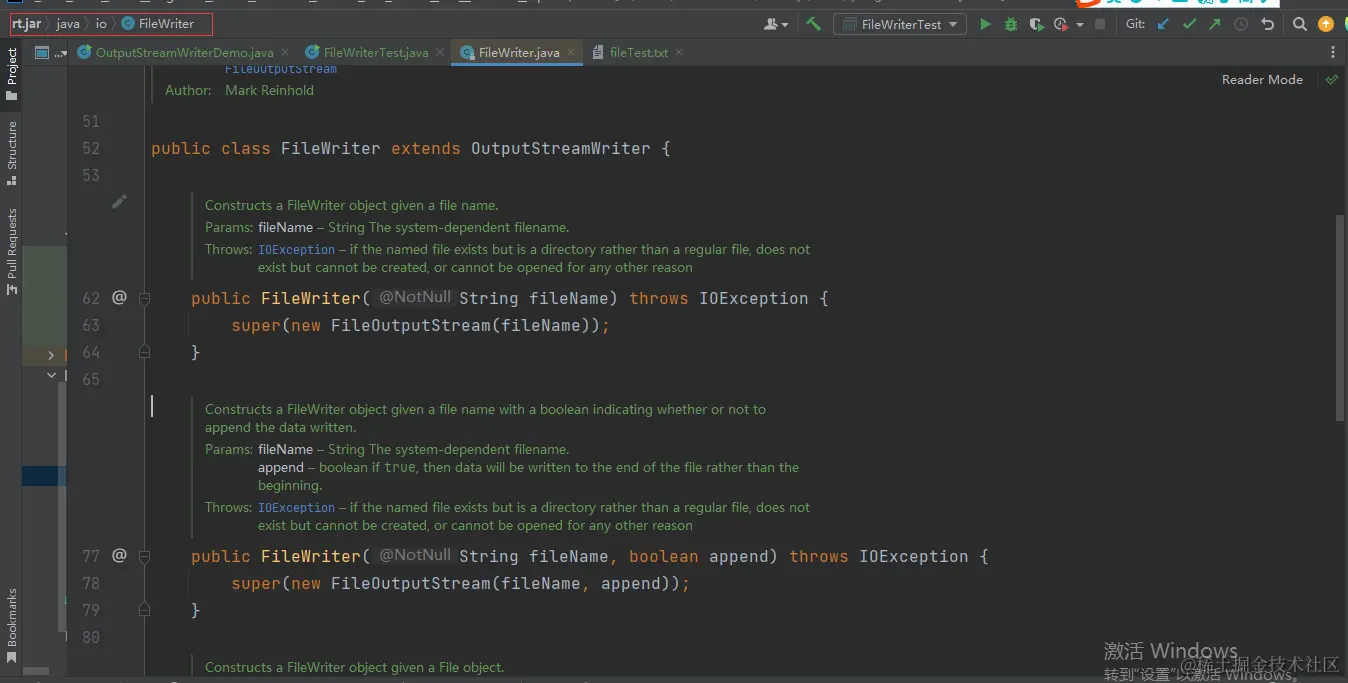The width and height of the screenshot is (1348, 683).
Task: Click the @NotNull hint on line 62
Action: tap(415, 297)
